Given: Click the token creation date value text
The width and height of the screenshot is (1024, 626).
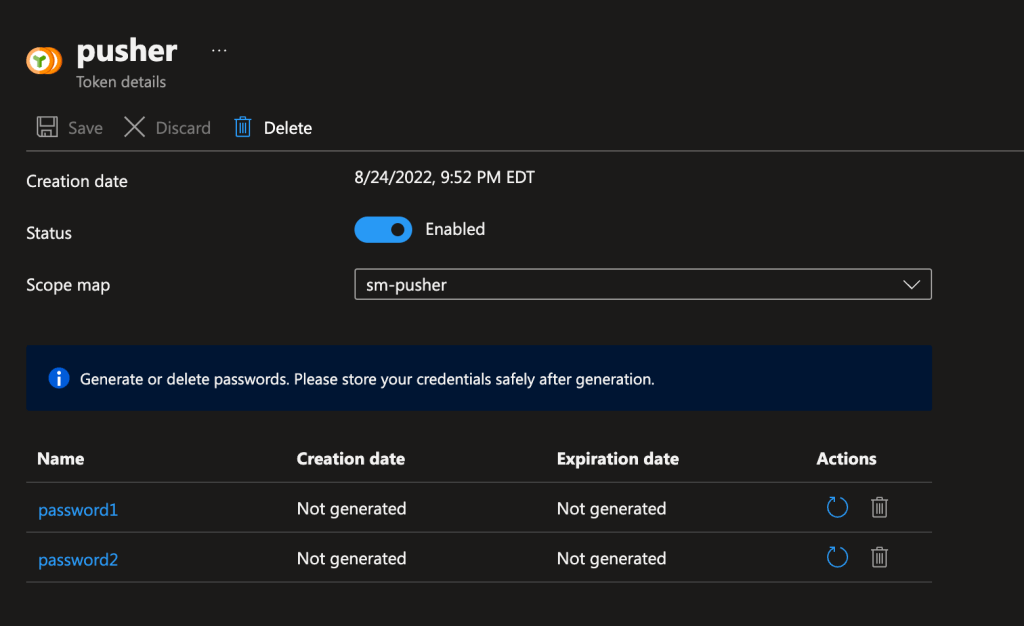Looking at the screenshot, I should tap(445, 179).
